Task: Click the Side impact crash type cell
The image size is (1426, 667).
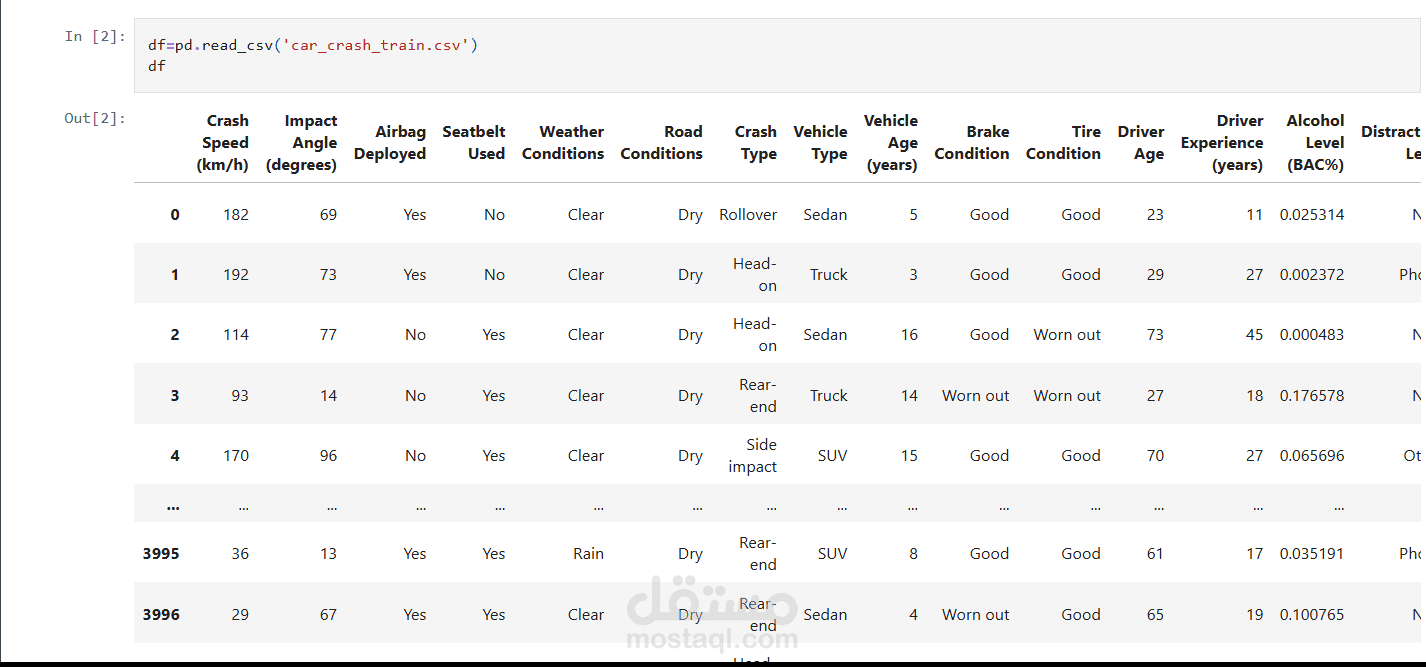Action: click(x=753, y=455)
